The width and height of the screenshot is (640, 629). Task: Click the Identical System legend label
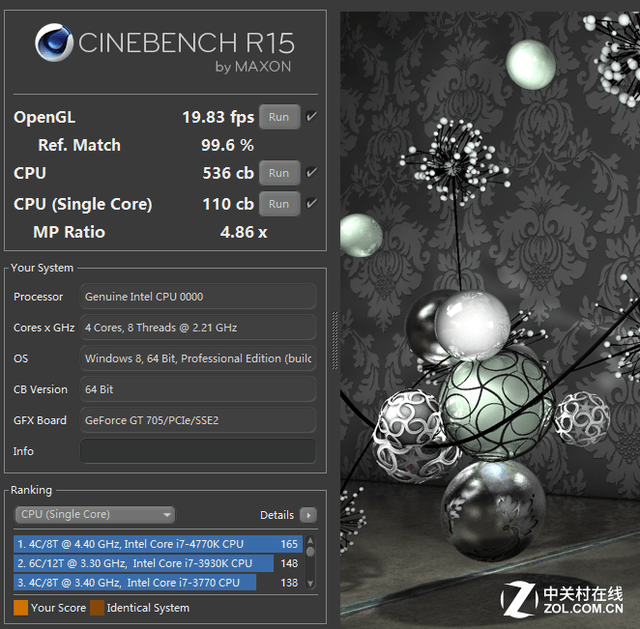tap(148, 608)
